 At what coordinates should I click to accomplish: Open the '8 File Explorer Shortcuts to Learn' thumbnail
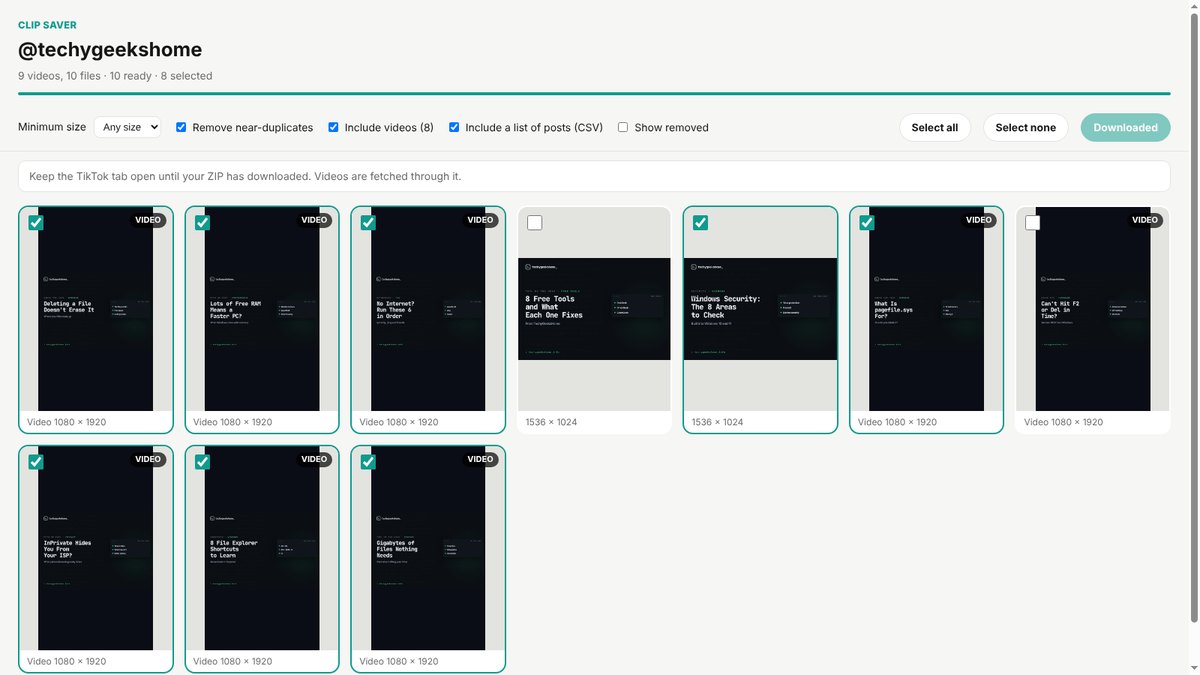pos(262,548)
